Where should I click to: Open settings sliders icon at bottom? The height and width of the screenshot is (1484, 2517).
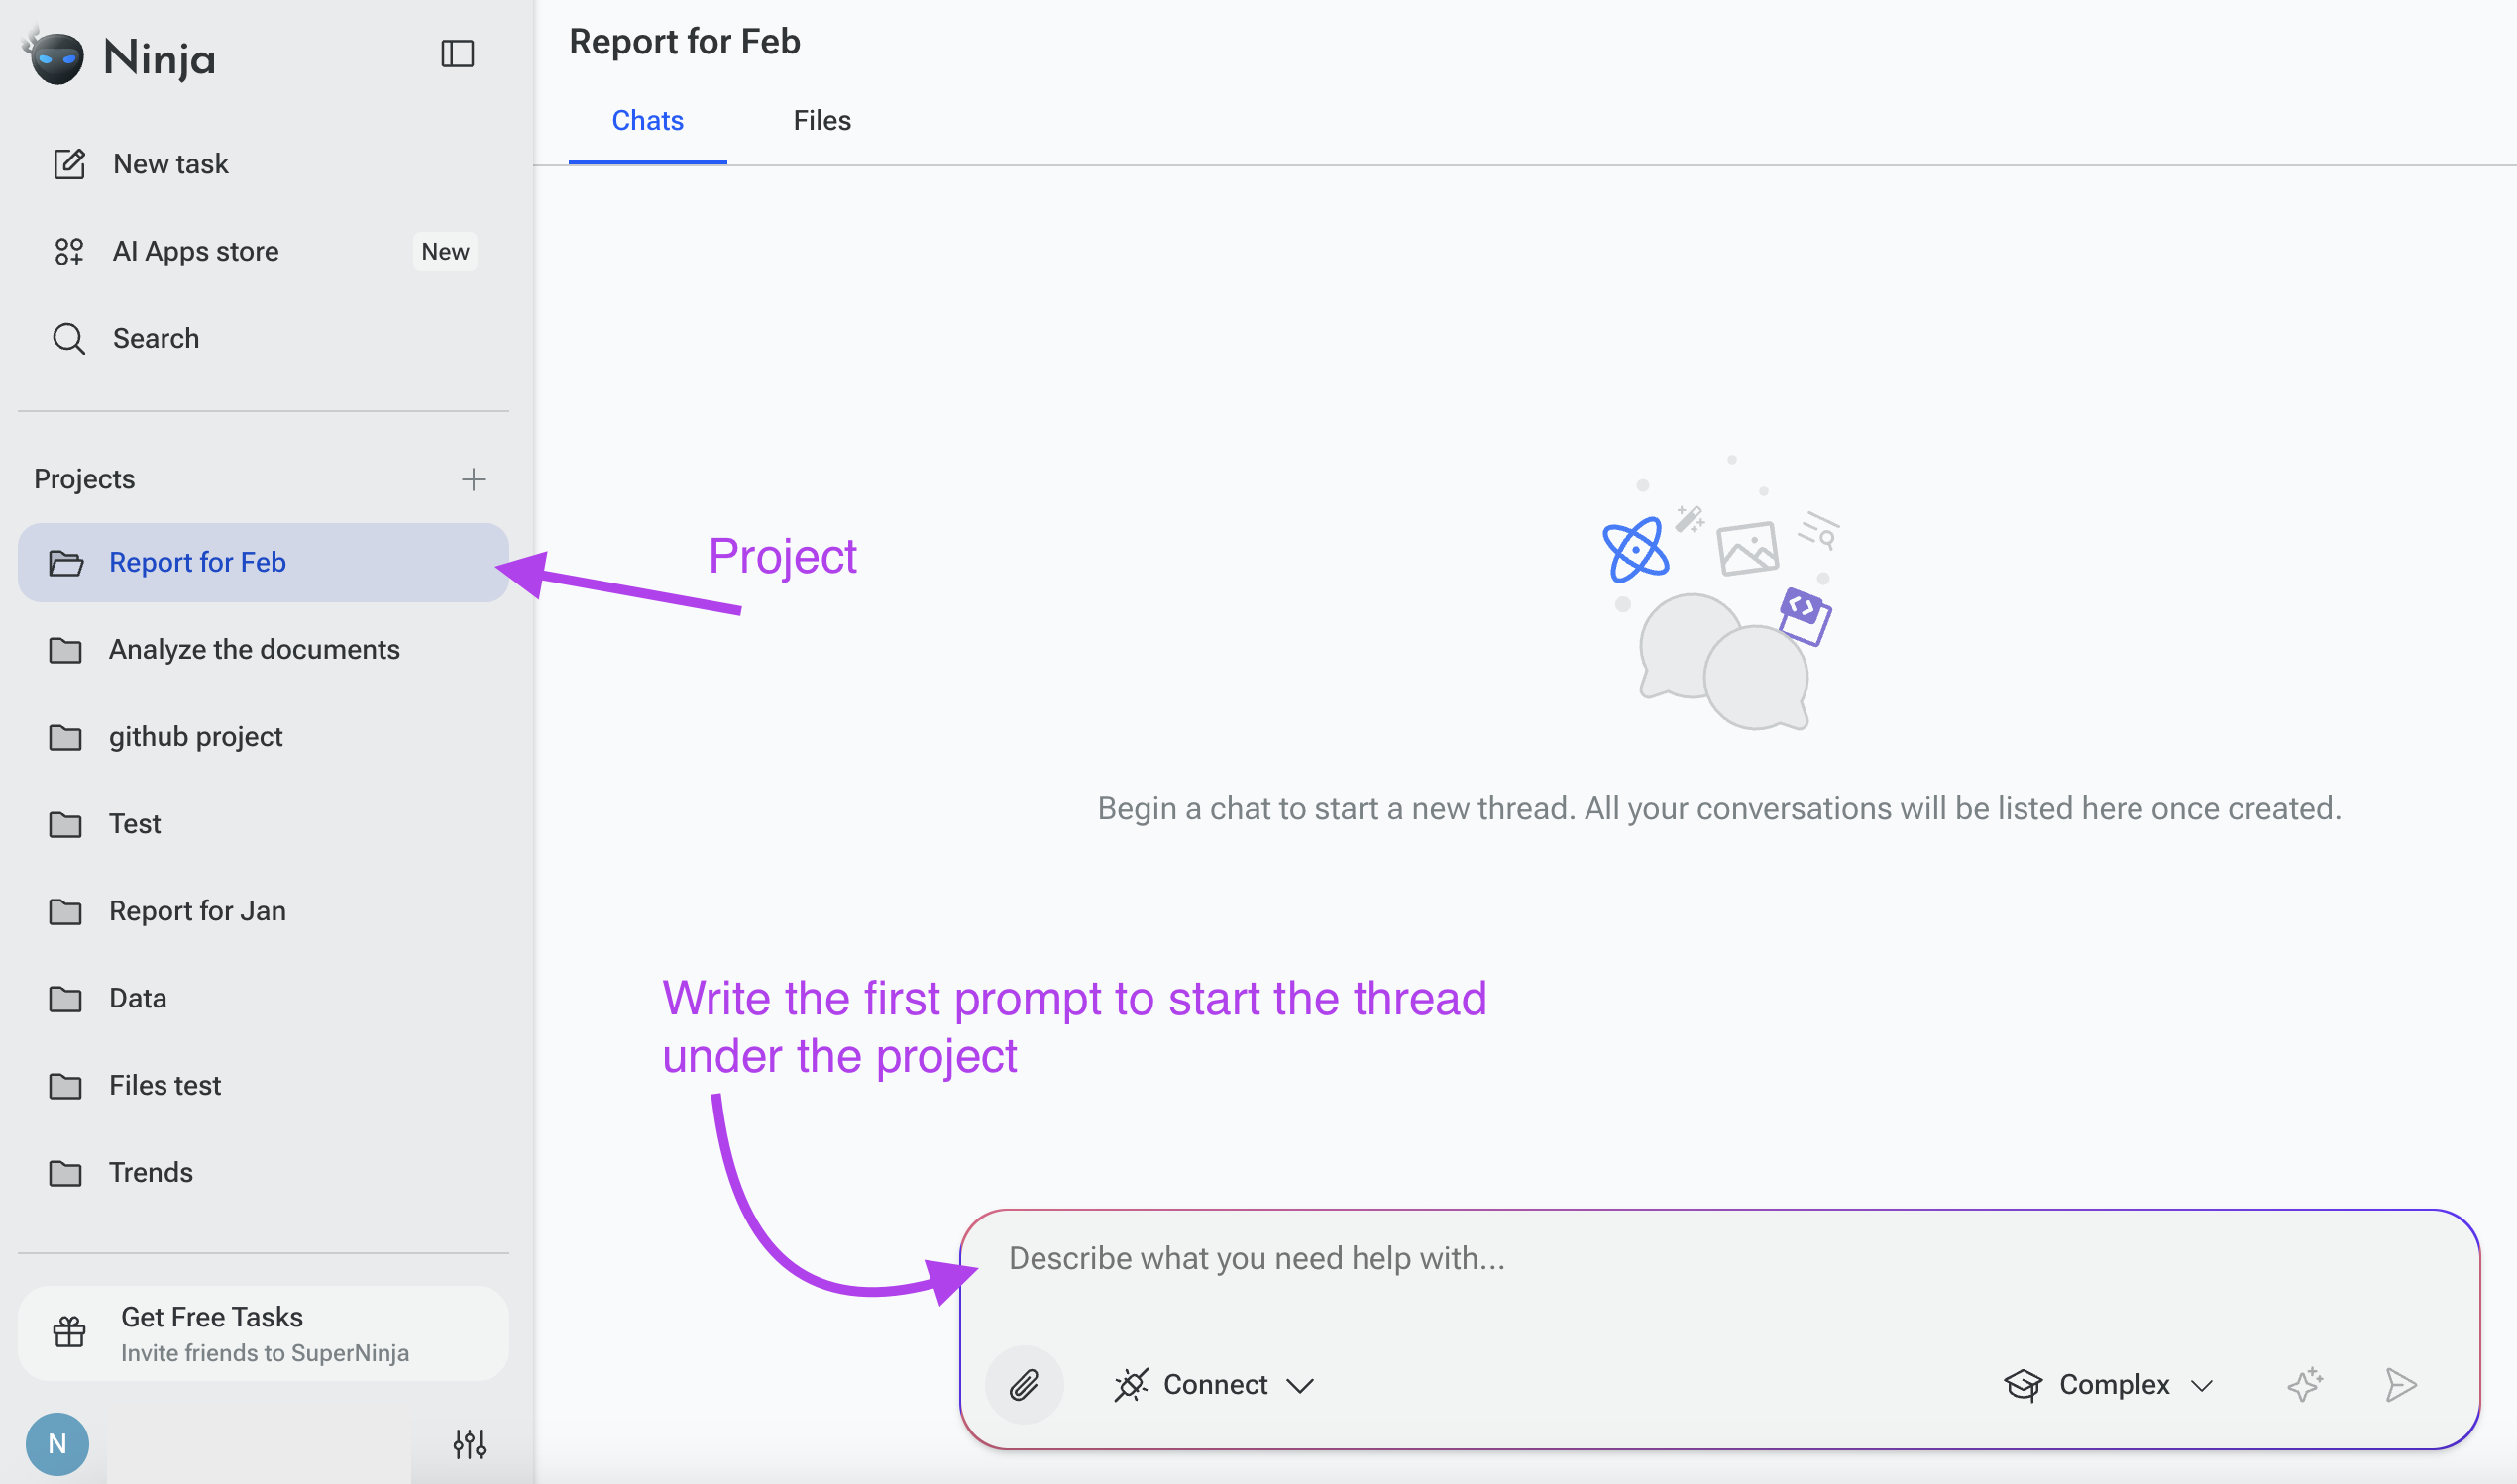[469, 1444]
